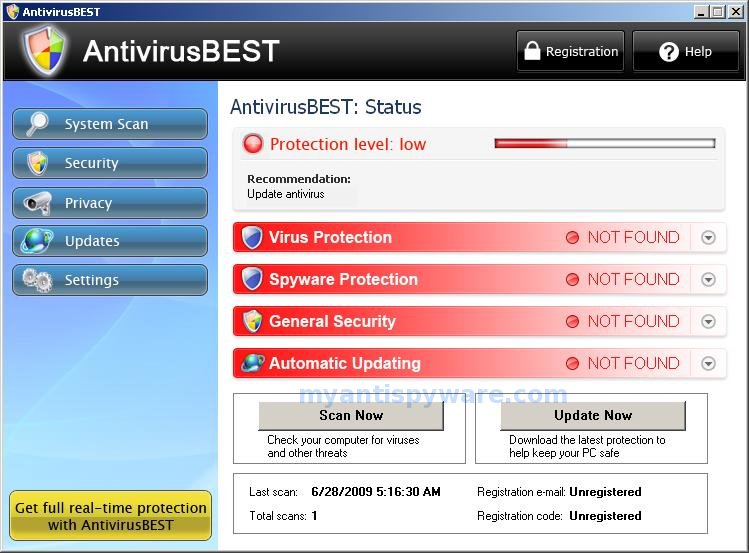Open the Help button

click(x=686, y=51)
